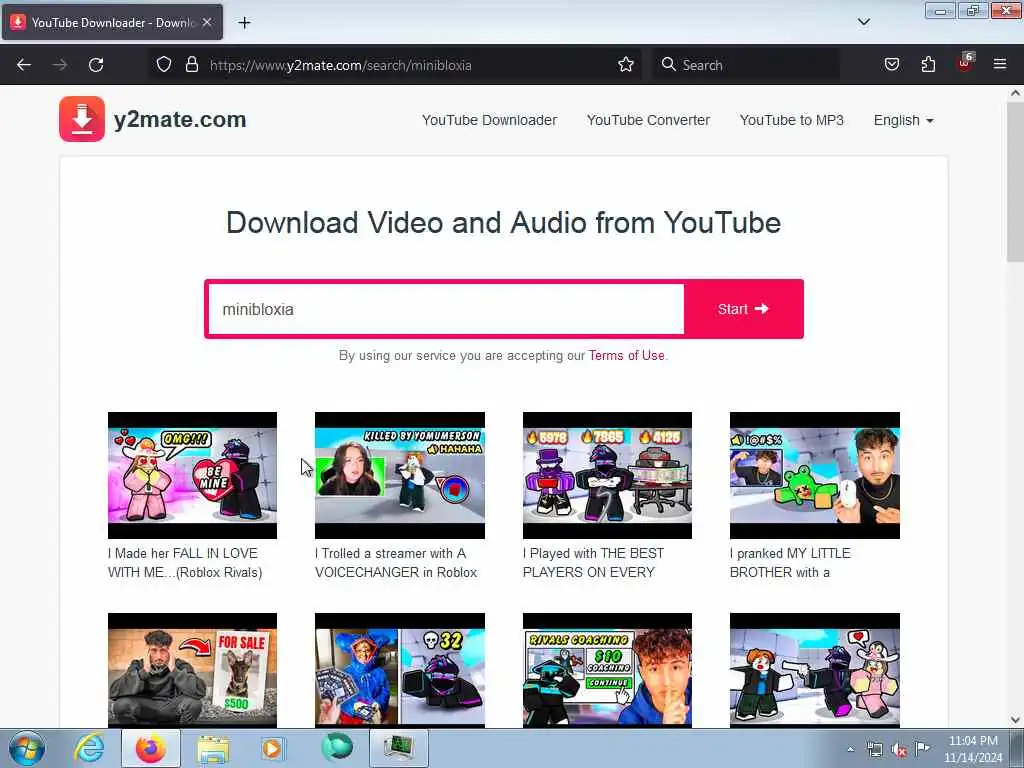Image resolution: width=1024 pixels, height=768 pixels.
Task: Reload the page with refresh icon
Action: [96, 65]
